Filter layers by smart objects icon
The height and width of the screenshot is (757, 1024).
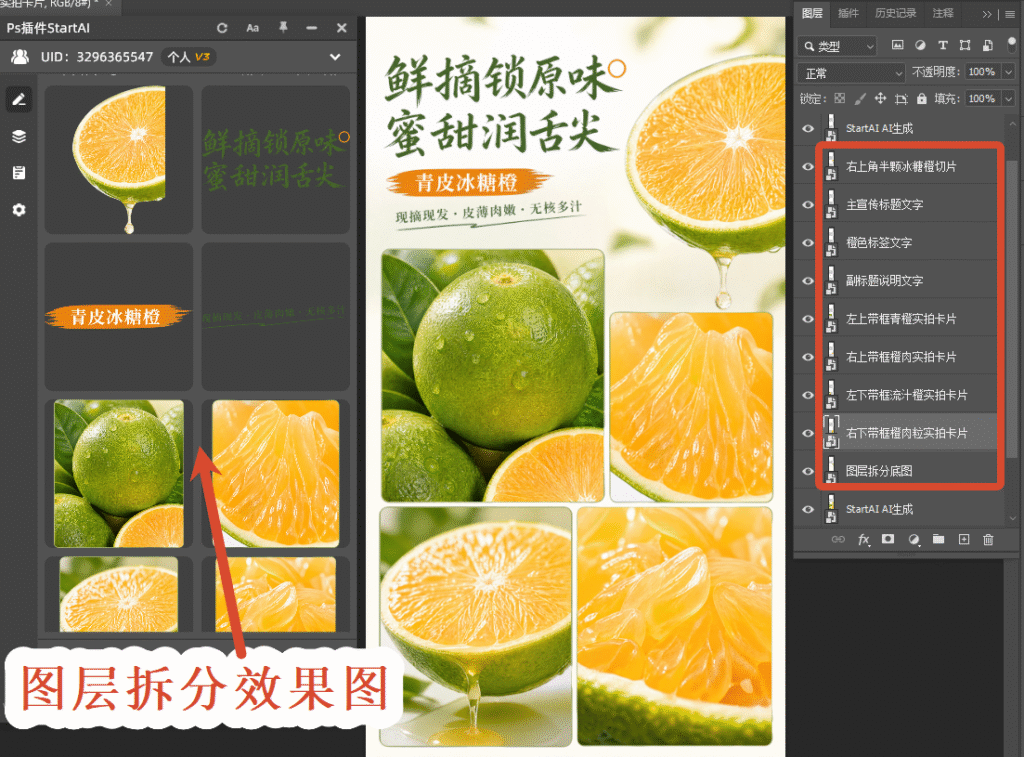coord(987,45)
